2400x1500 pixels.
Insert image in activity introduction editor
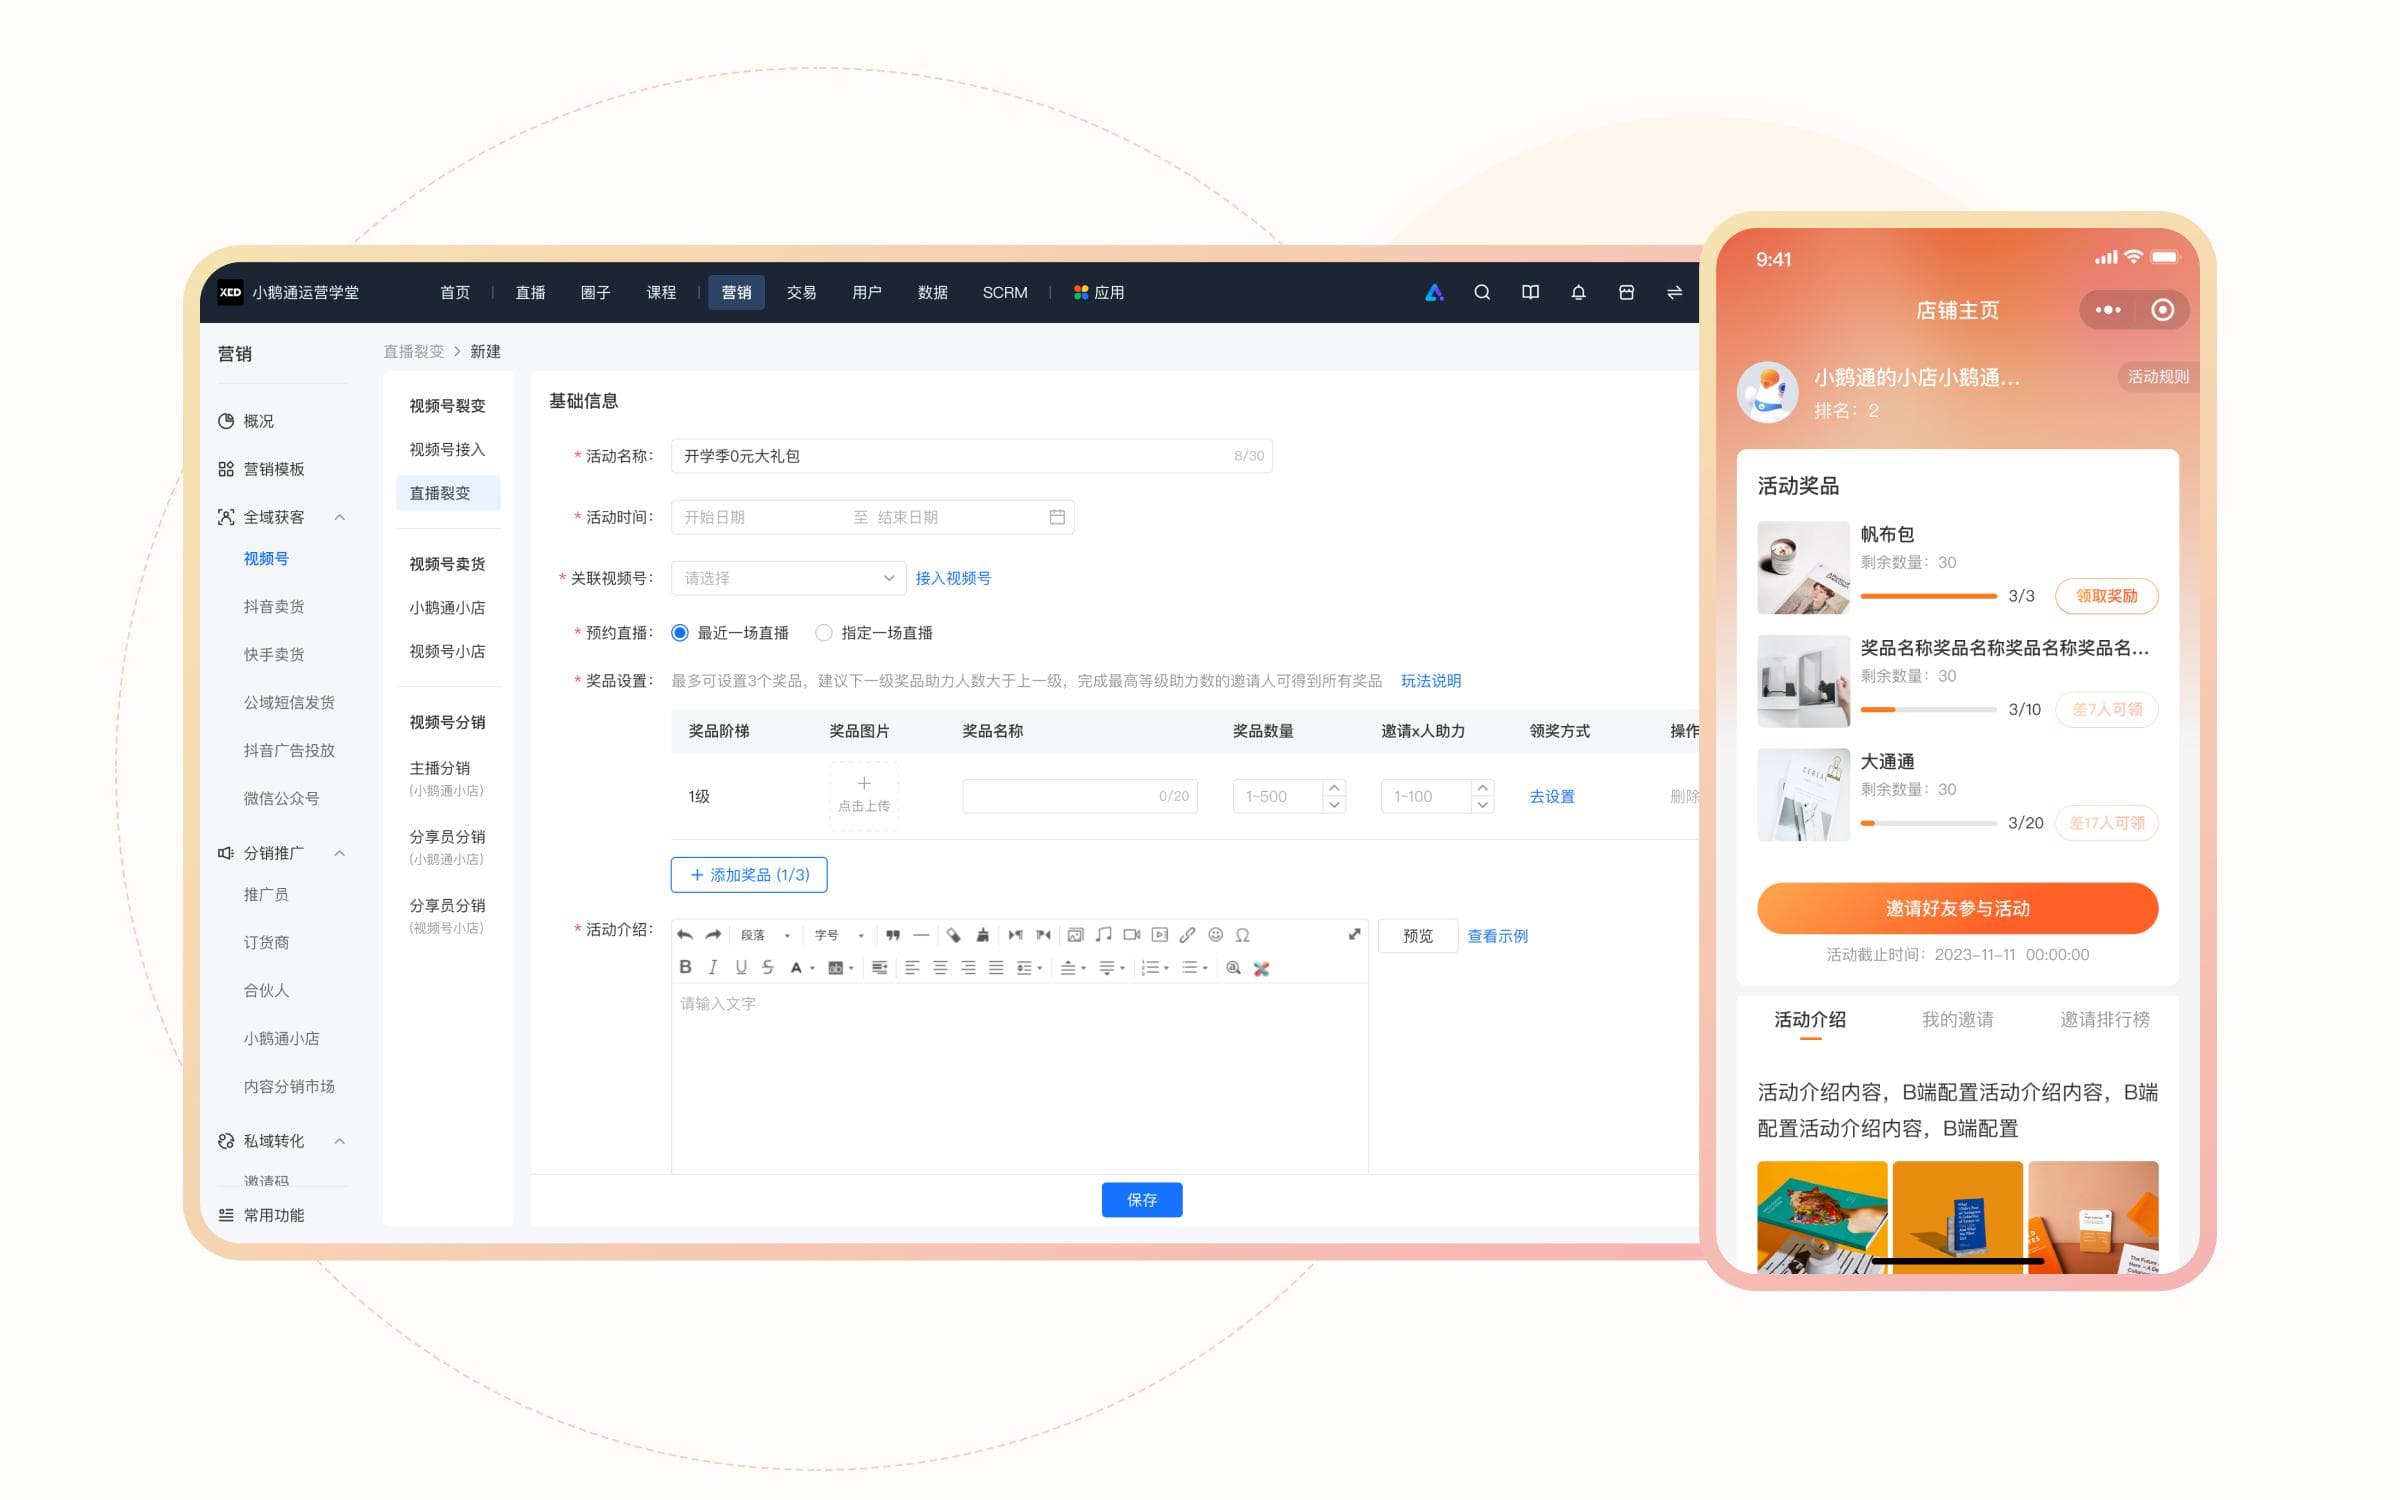click(x=1075, y=935)
